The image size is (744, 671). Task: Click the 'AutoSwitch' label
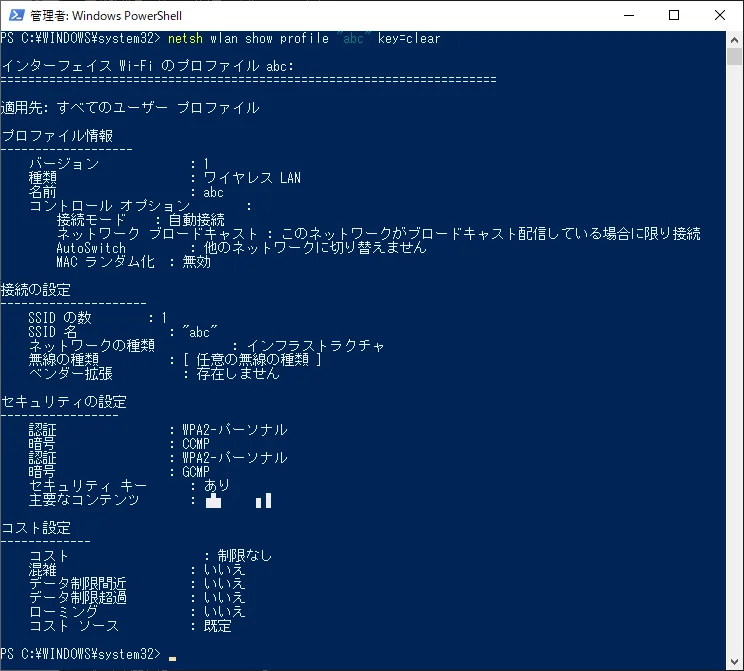point(91,248)
